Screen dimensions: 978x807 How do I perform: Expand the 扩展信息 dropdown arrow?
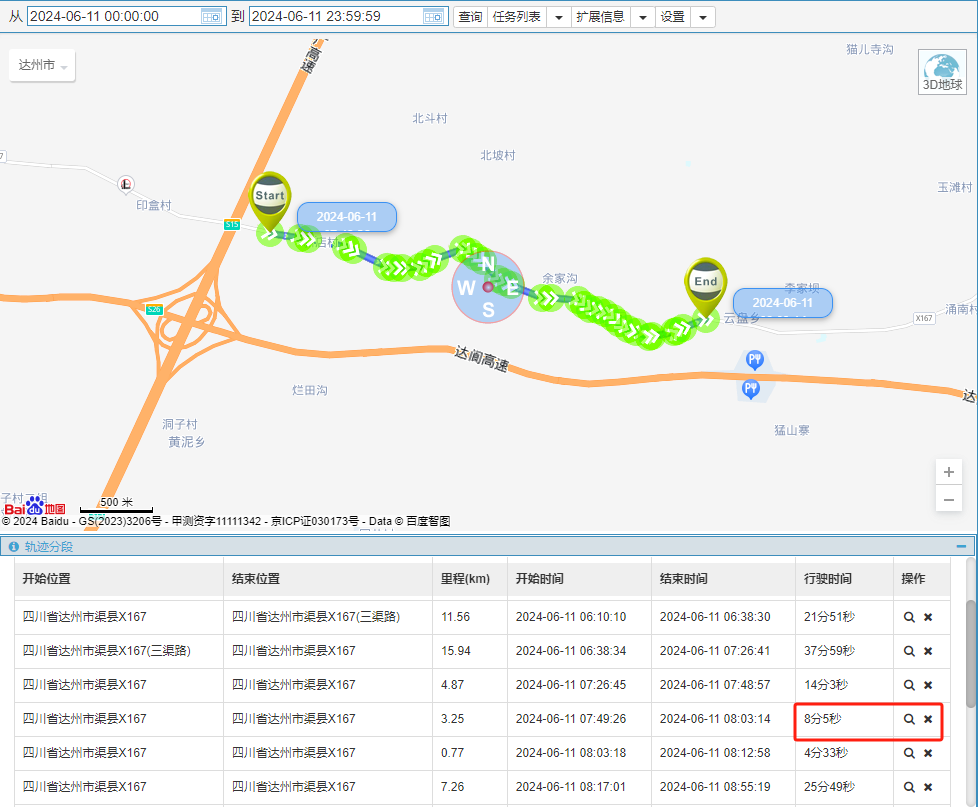click(642, 17)
